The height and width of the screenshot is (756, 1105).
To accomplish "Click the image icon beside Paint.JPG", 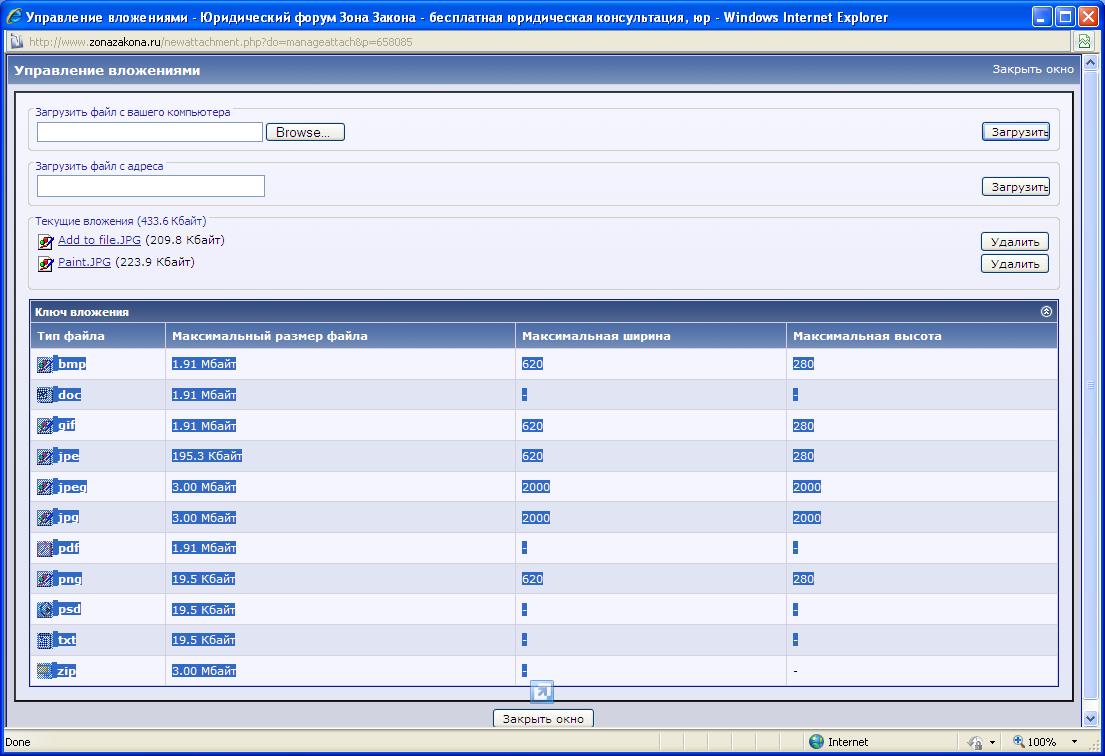I will 46,264.
